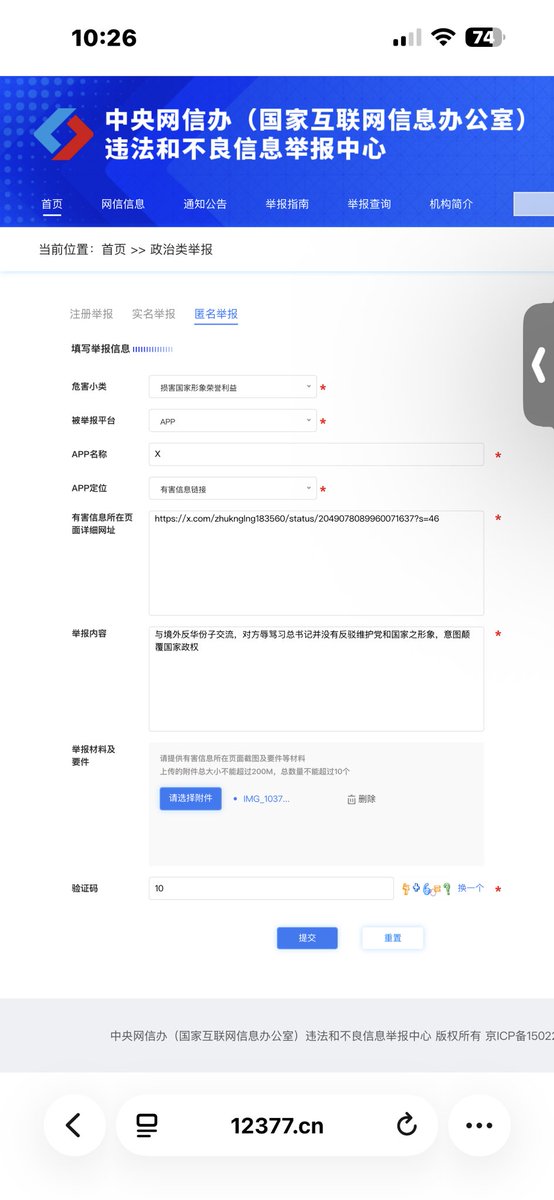Click the captcha image
Screen dimensions: 554x1200
click(x=427, y=888)
